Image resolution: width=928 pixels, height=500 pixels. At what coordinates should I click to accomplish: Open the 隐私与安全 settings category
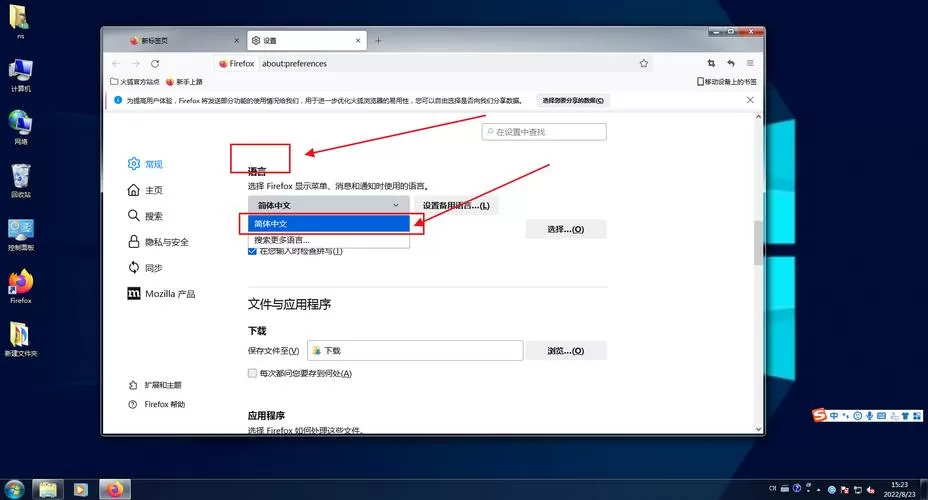(158, 242)
